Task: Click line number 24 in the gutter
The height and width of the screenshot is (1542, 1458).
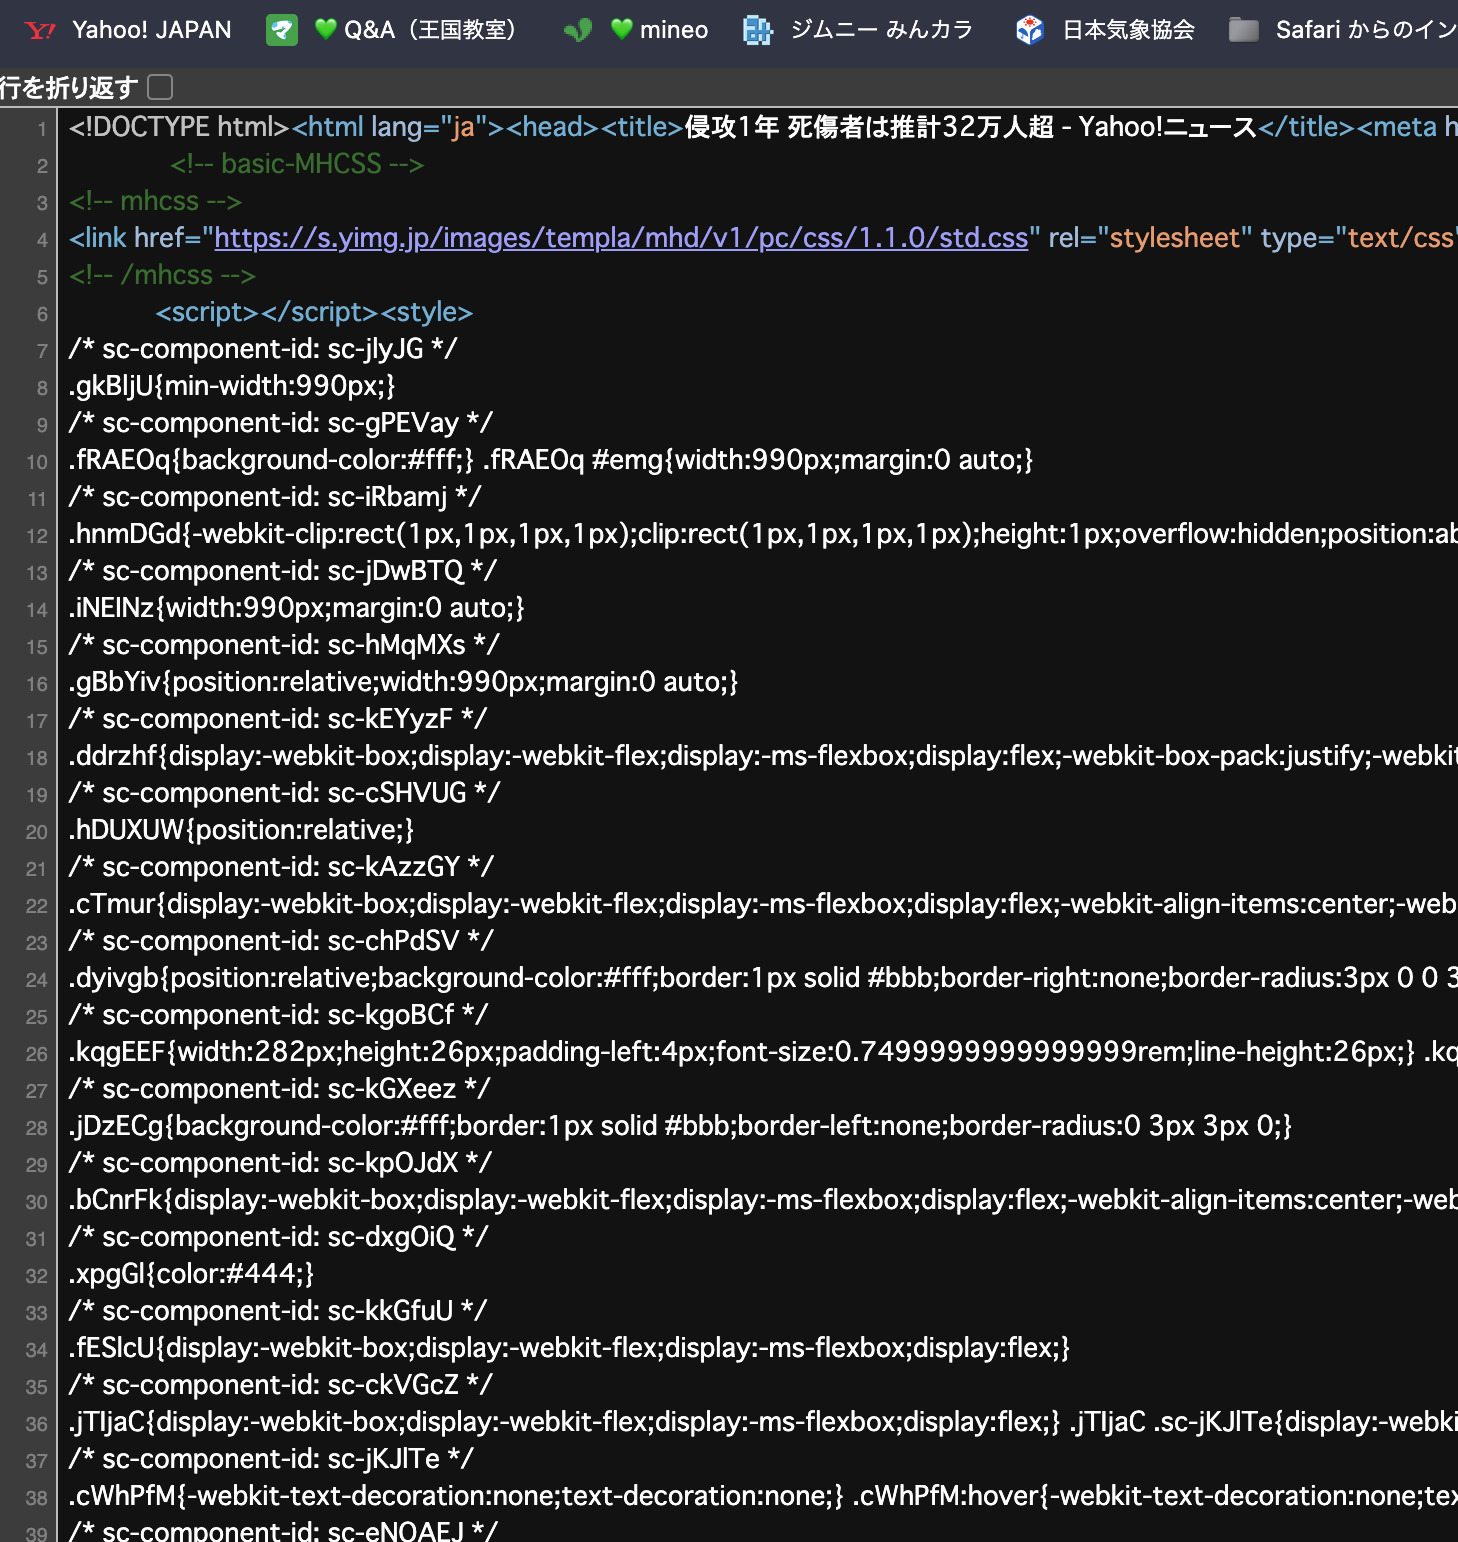Action: click(37, 980)
